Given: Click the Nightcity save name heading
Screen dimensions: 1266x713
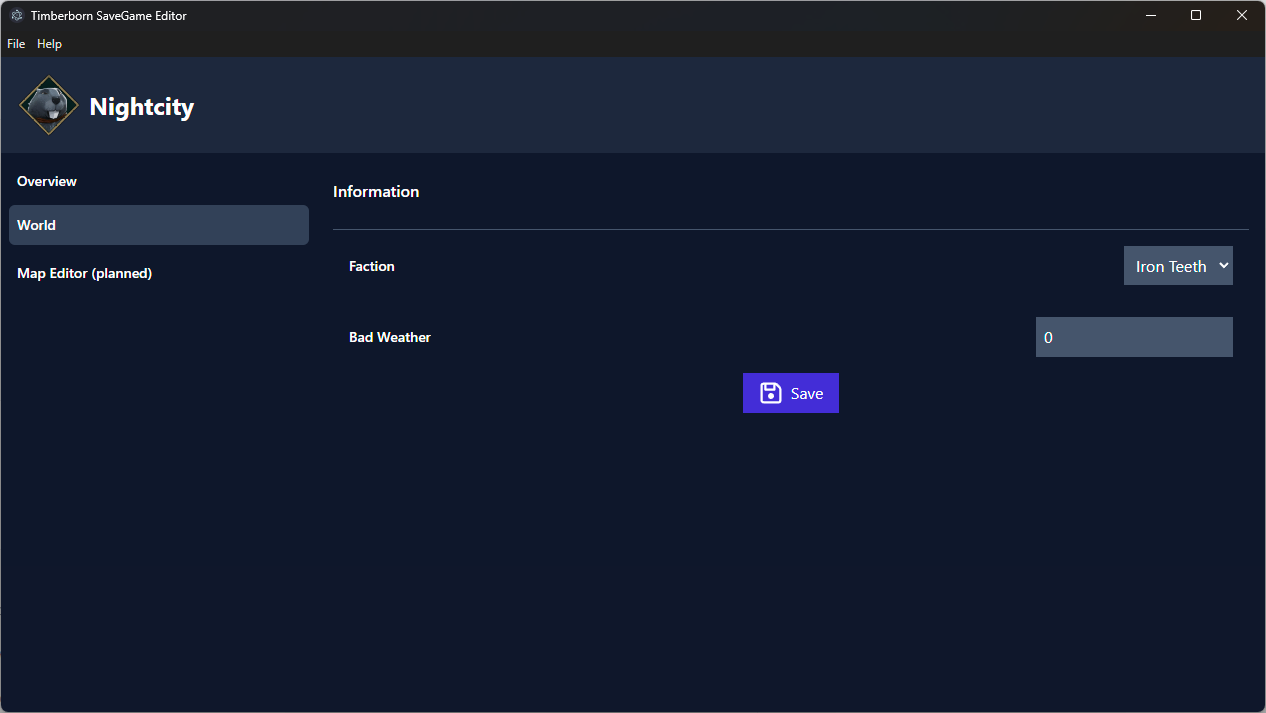Looking at the screenshot, I should [141, 107].
